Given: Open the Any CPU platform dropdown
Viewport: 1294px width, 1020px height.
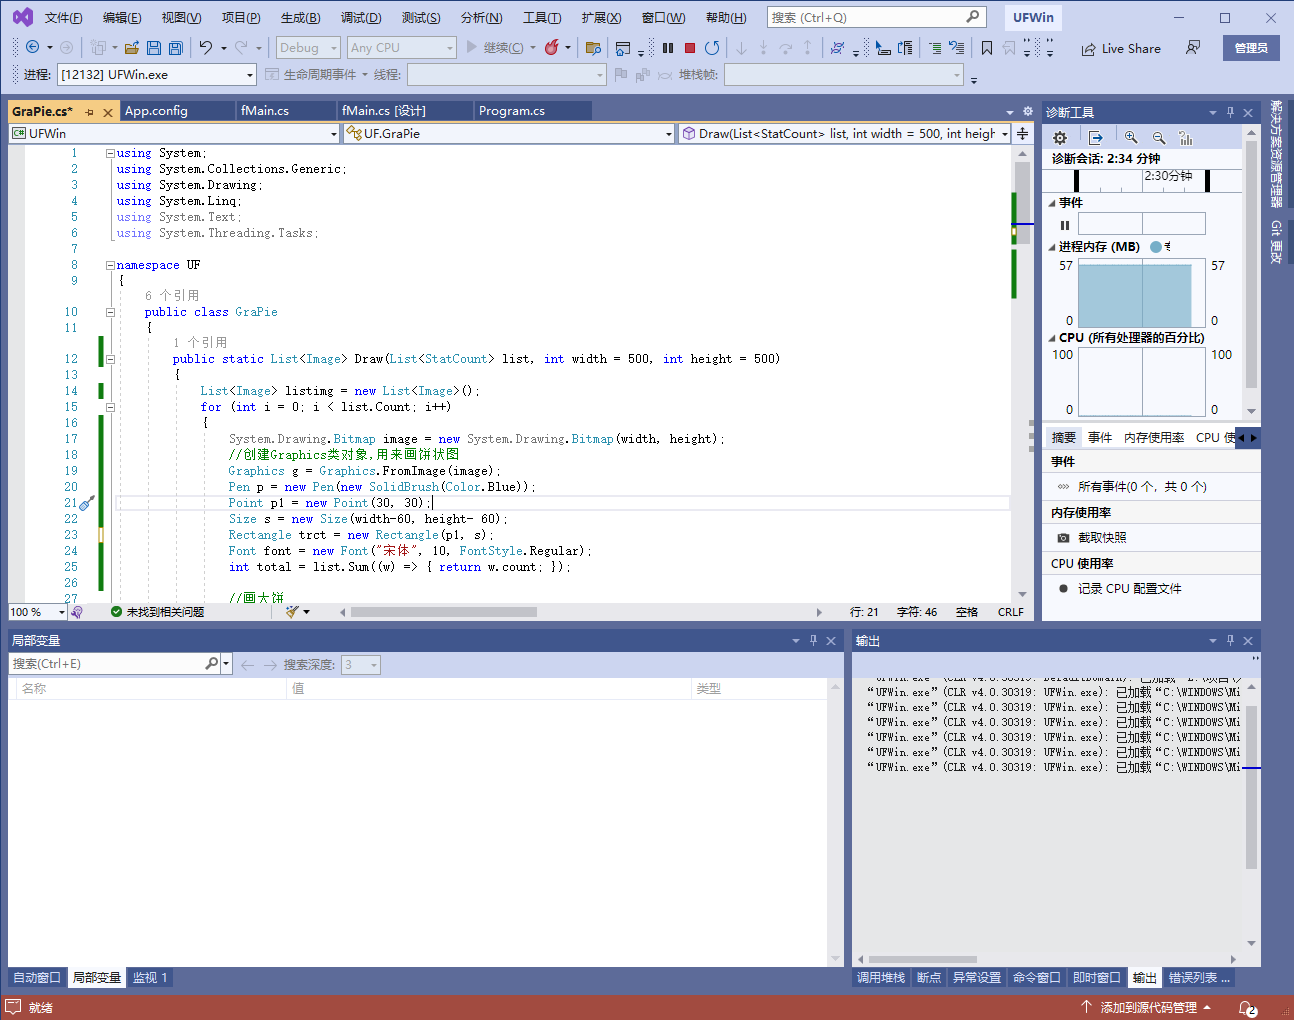Looking at the screenshot, I should pyautogui.click(x=402, y=47).
